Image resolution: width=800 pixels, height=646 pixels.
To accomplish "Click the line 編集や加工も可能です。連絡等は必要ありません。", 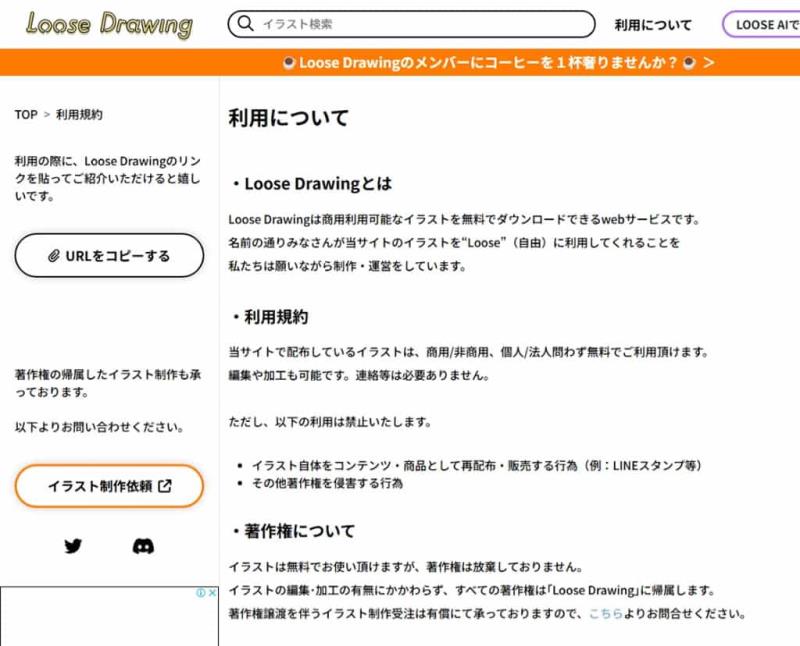I will coord(359,375).
